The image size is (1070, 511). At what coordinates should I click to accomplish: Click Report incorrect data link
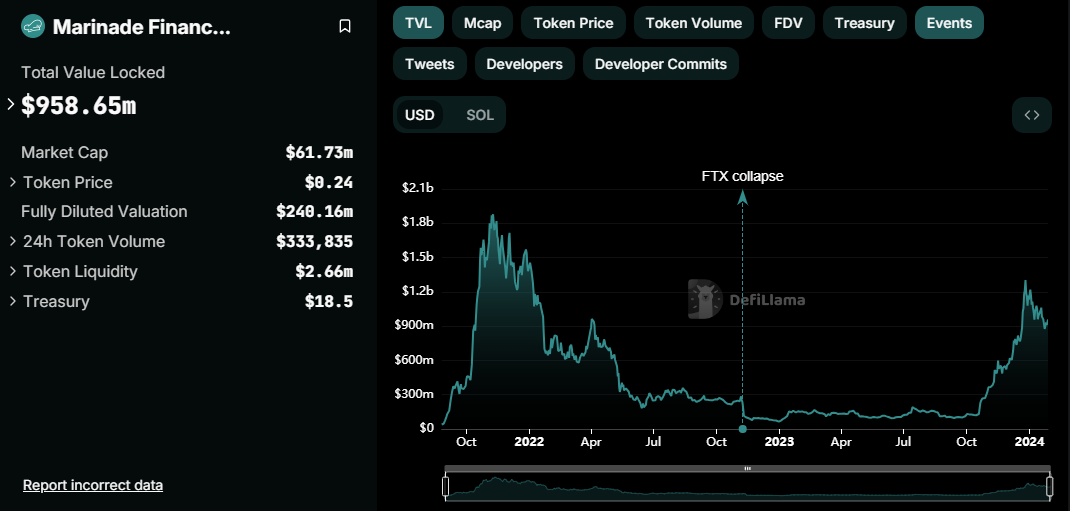point(93,485)
